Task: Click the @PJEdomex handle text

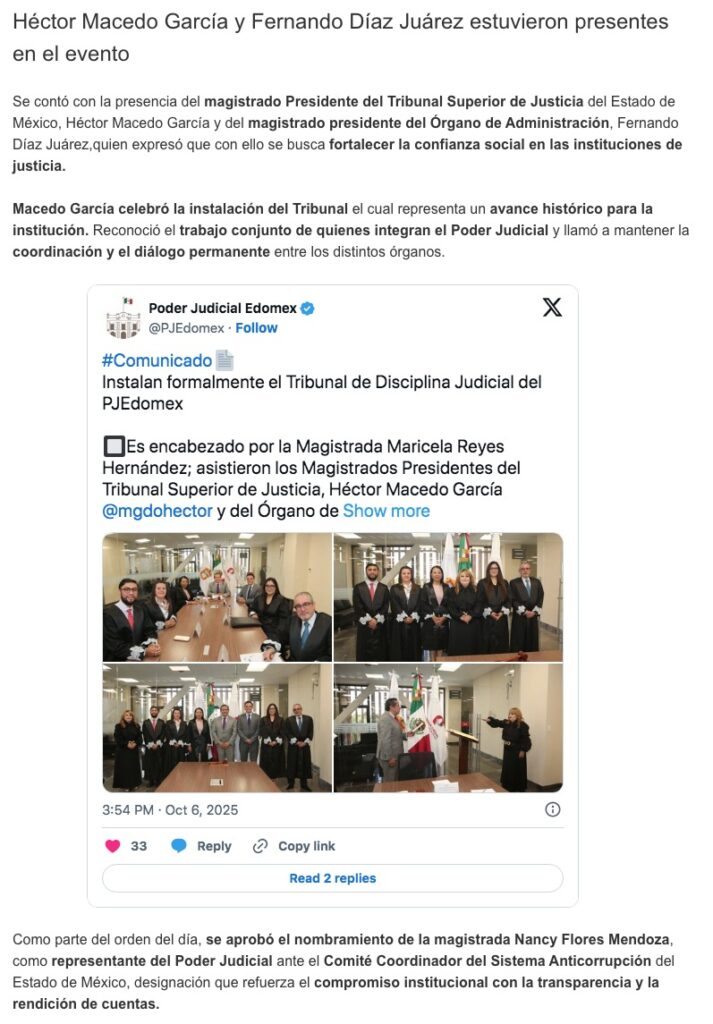Action: pyautogui.click(x=186, y=328)
